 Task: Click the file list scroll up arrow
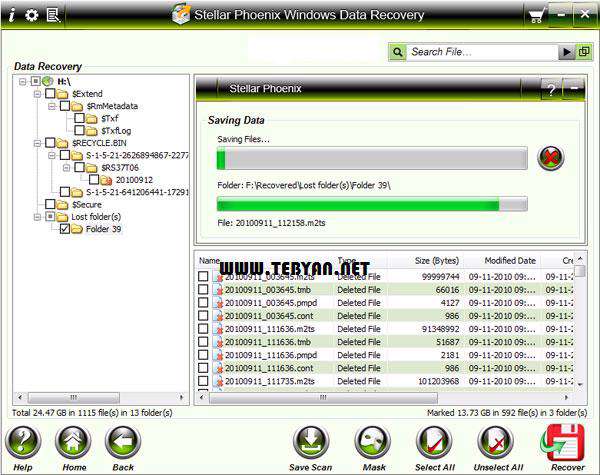580,260
